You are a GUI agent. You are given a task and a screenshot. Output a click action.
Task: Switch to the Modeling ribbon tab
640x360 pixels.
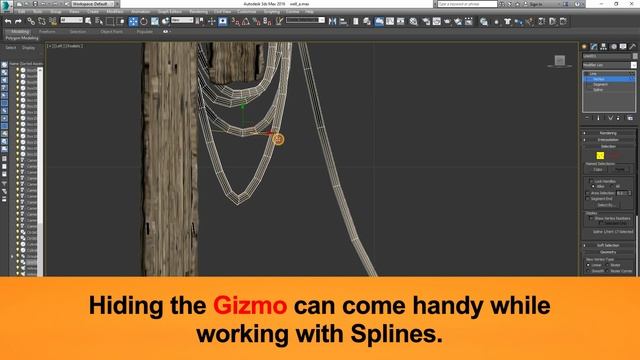pyautogui.click(x=20, y=31)
